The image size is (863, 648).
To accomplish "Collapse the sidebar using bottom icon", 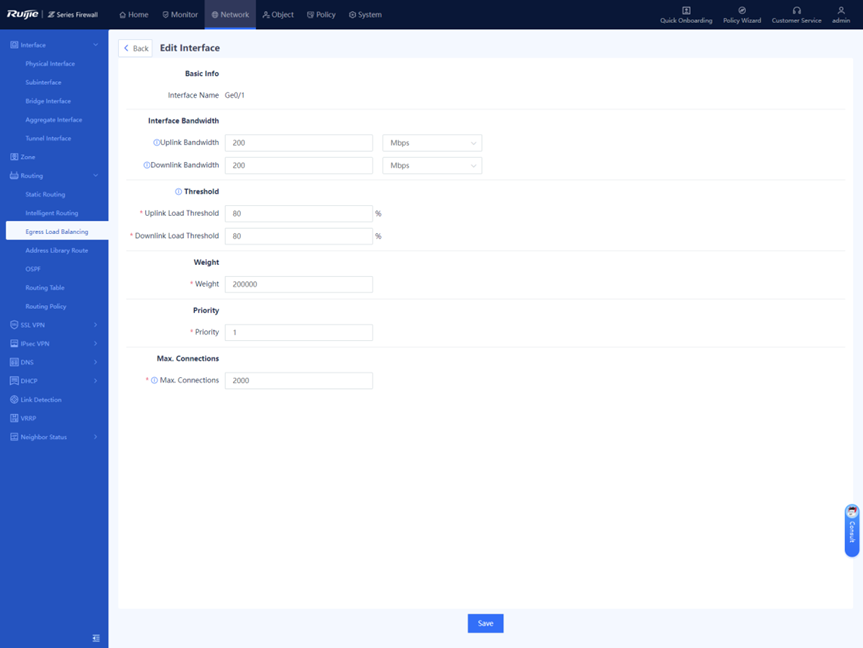I will [x=96, y=638].
